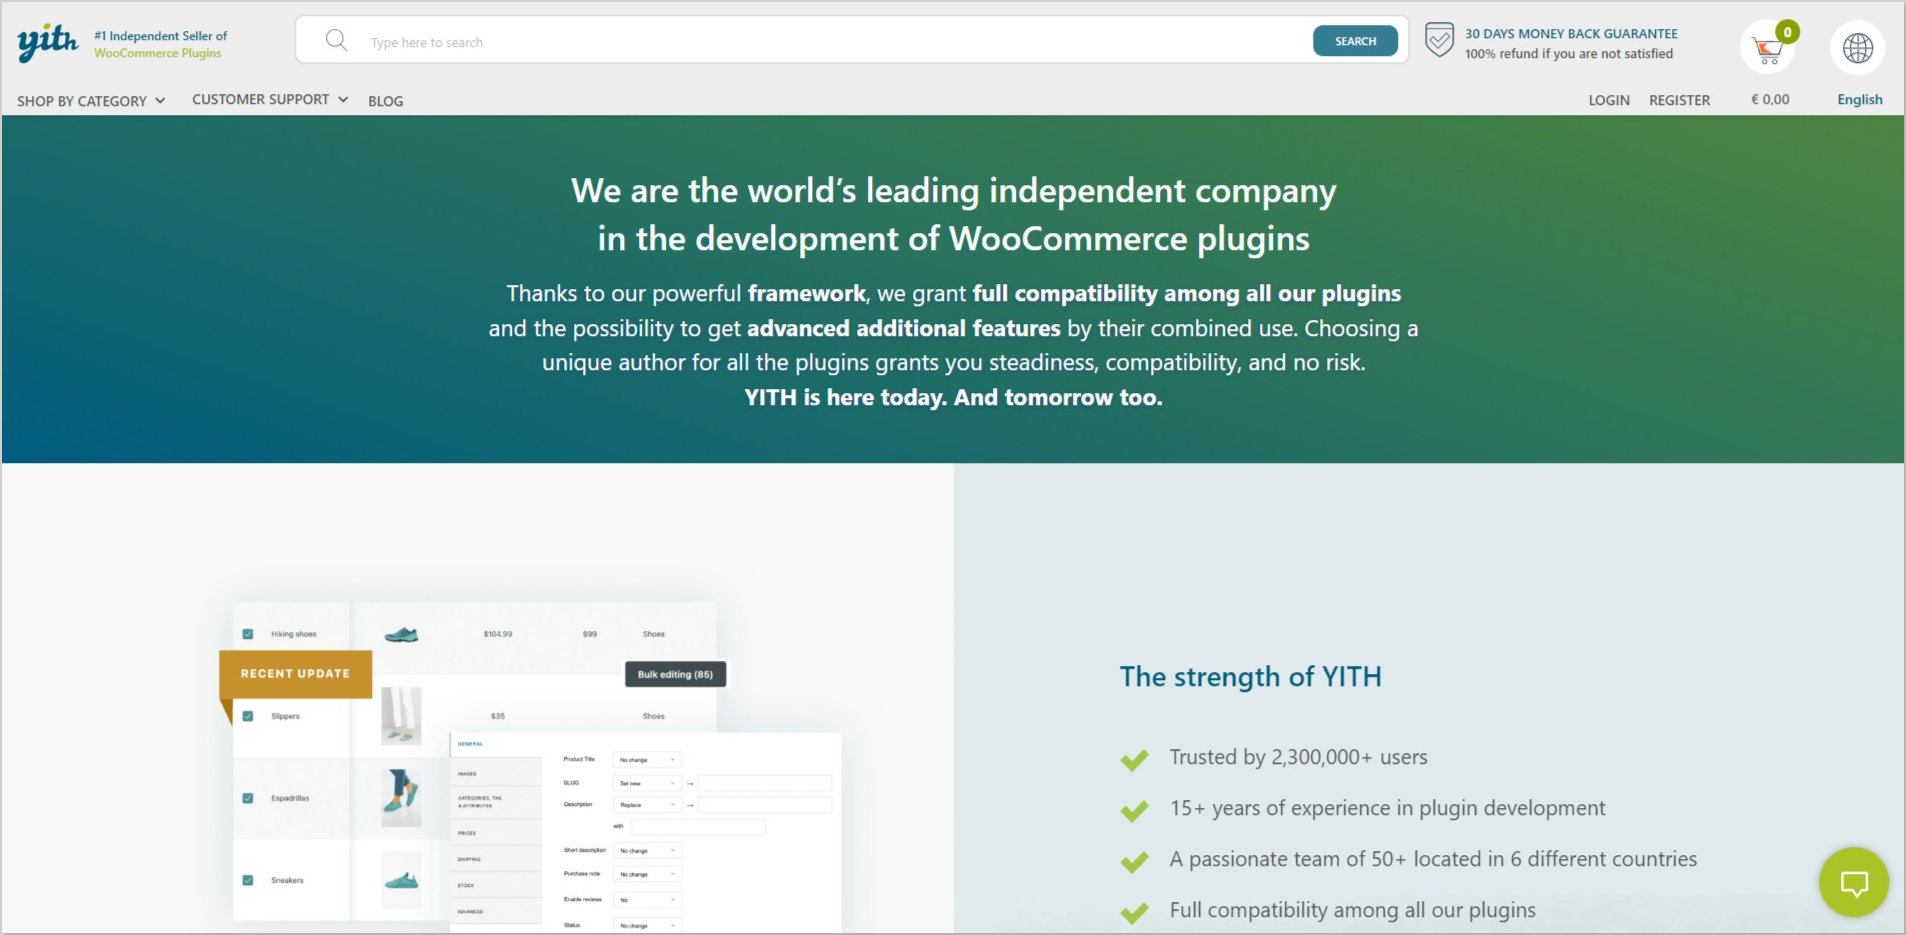Open the Blog page
The height and width of the screenshot is (935, 1906).
coord(385,101)
